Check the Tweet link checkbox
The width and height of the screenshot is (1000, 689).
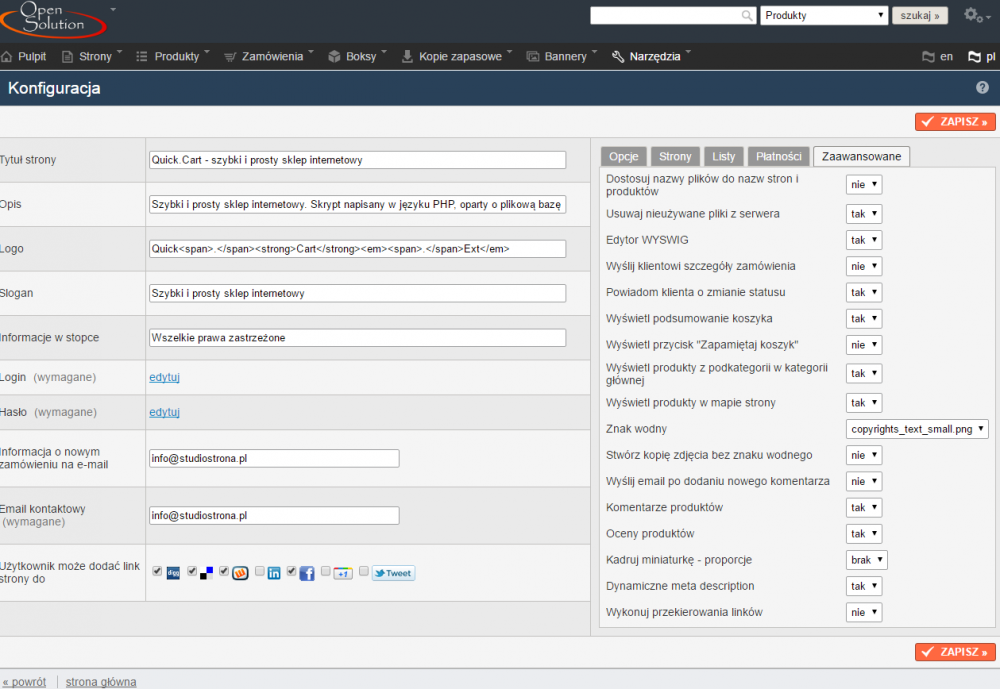364,571
